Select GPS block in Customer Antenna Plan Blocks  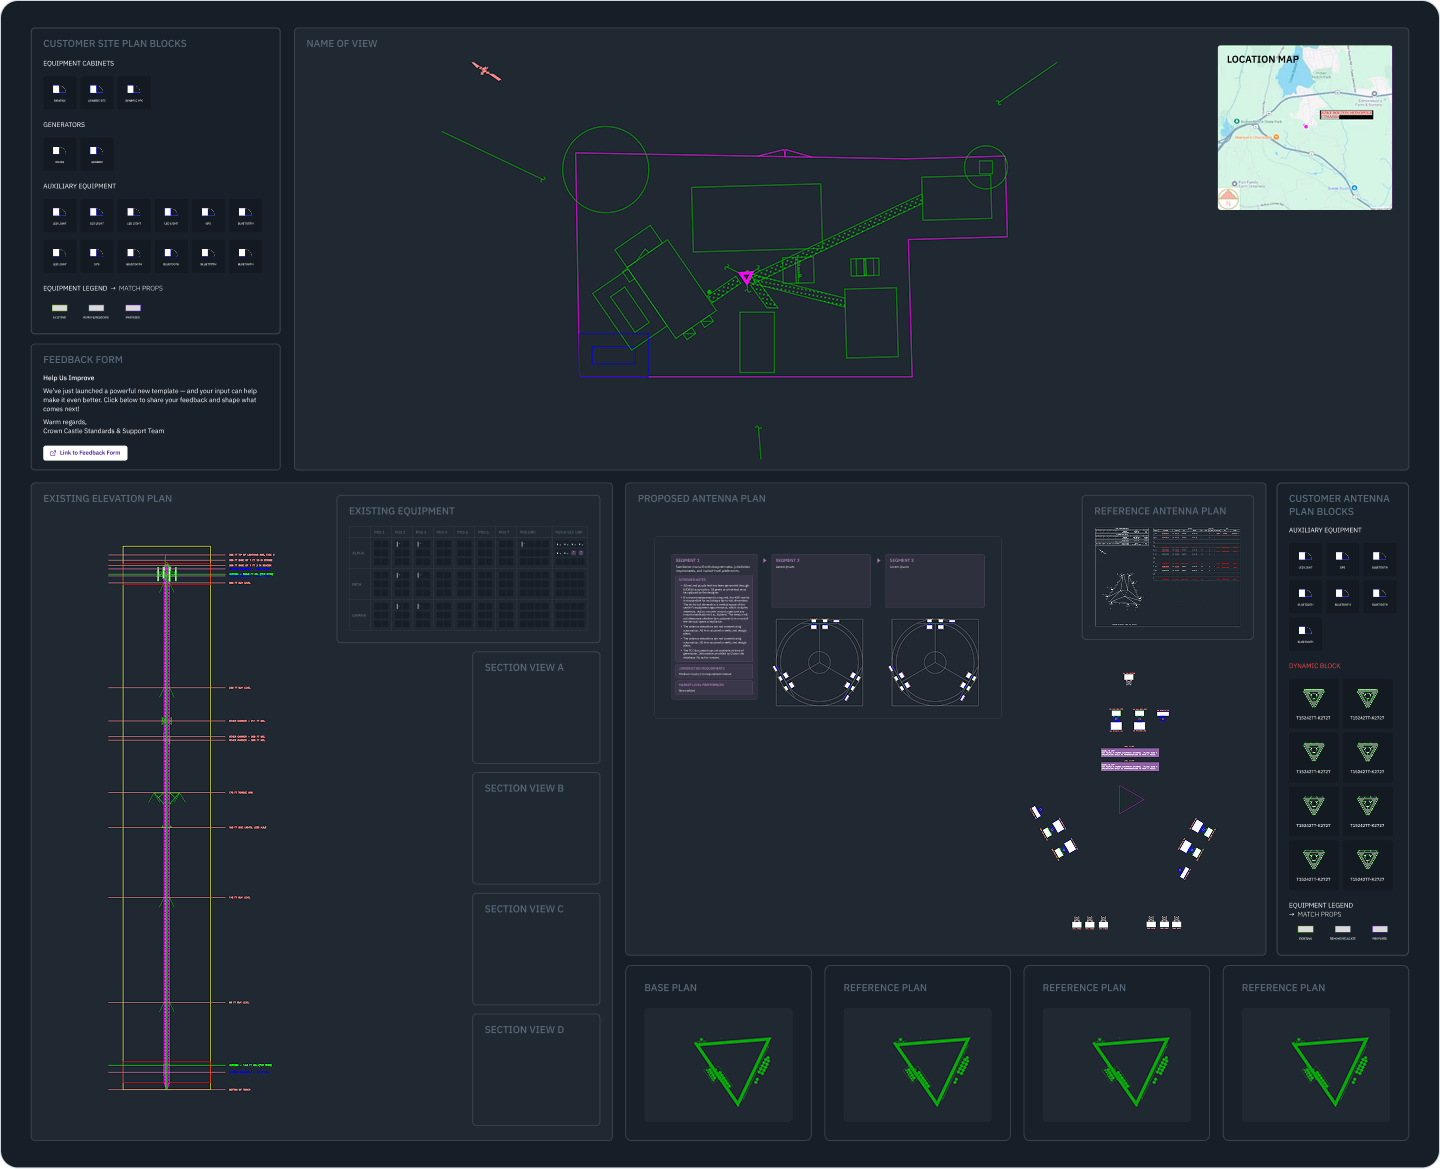(x=1342, y=559)
